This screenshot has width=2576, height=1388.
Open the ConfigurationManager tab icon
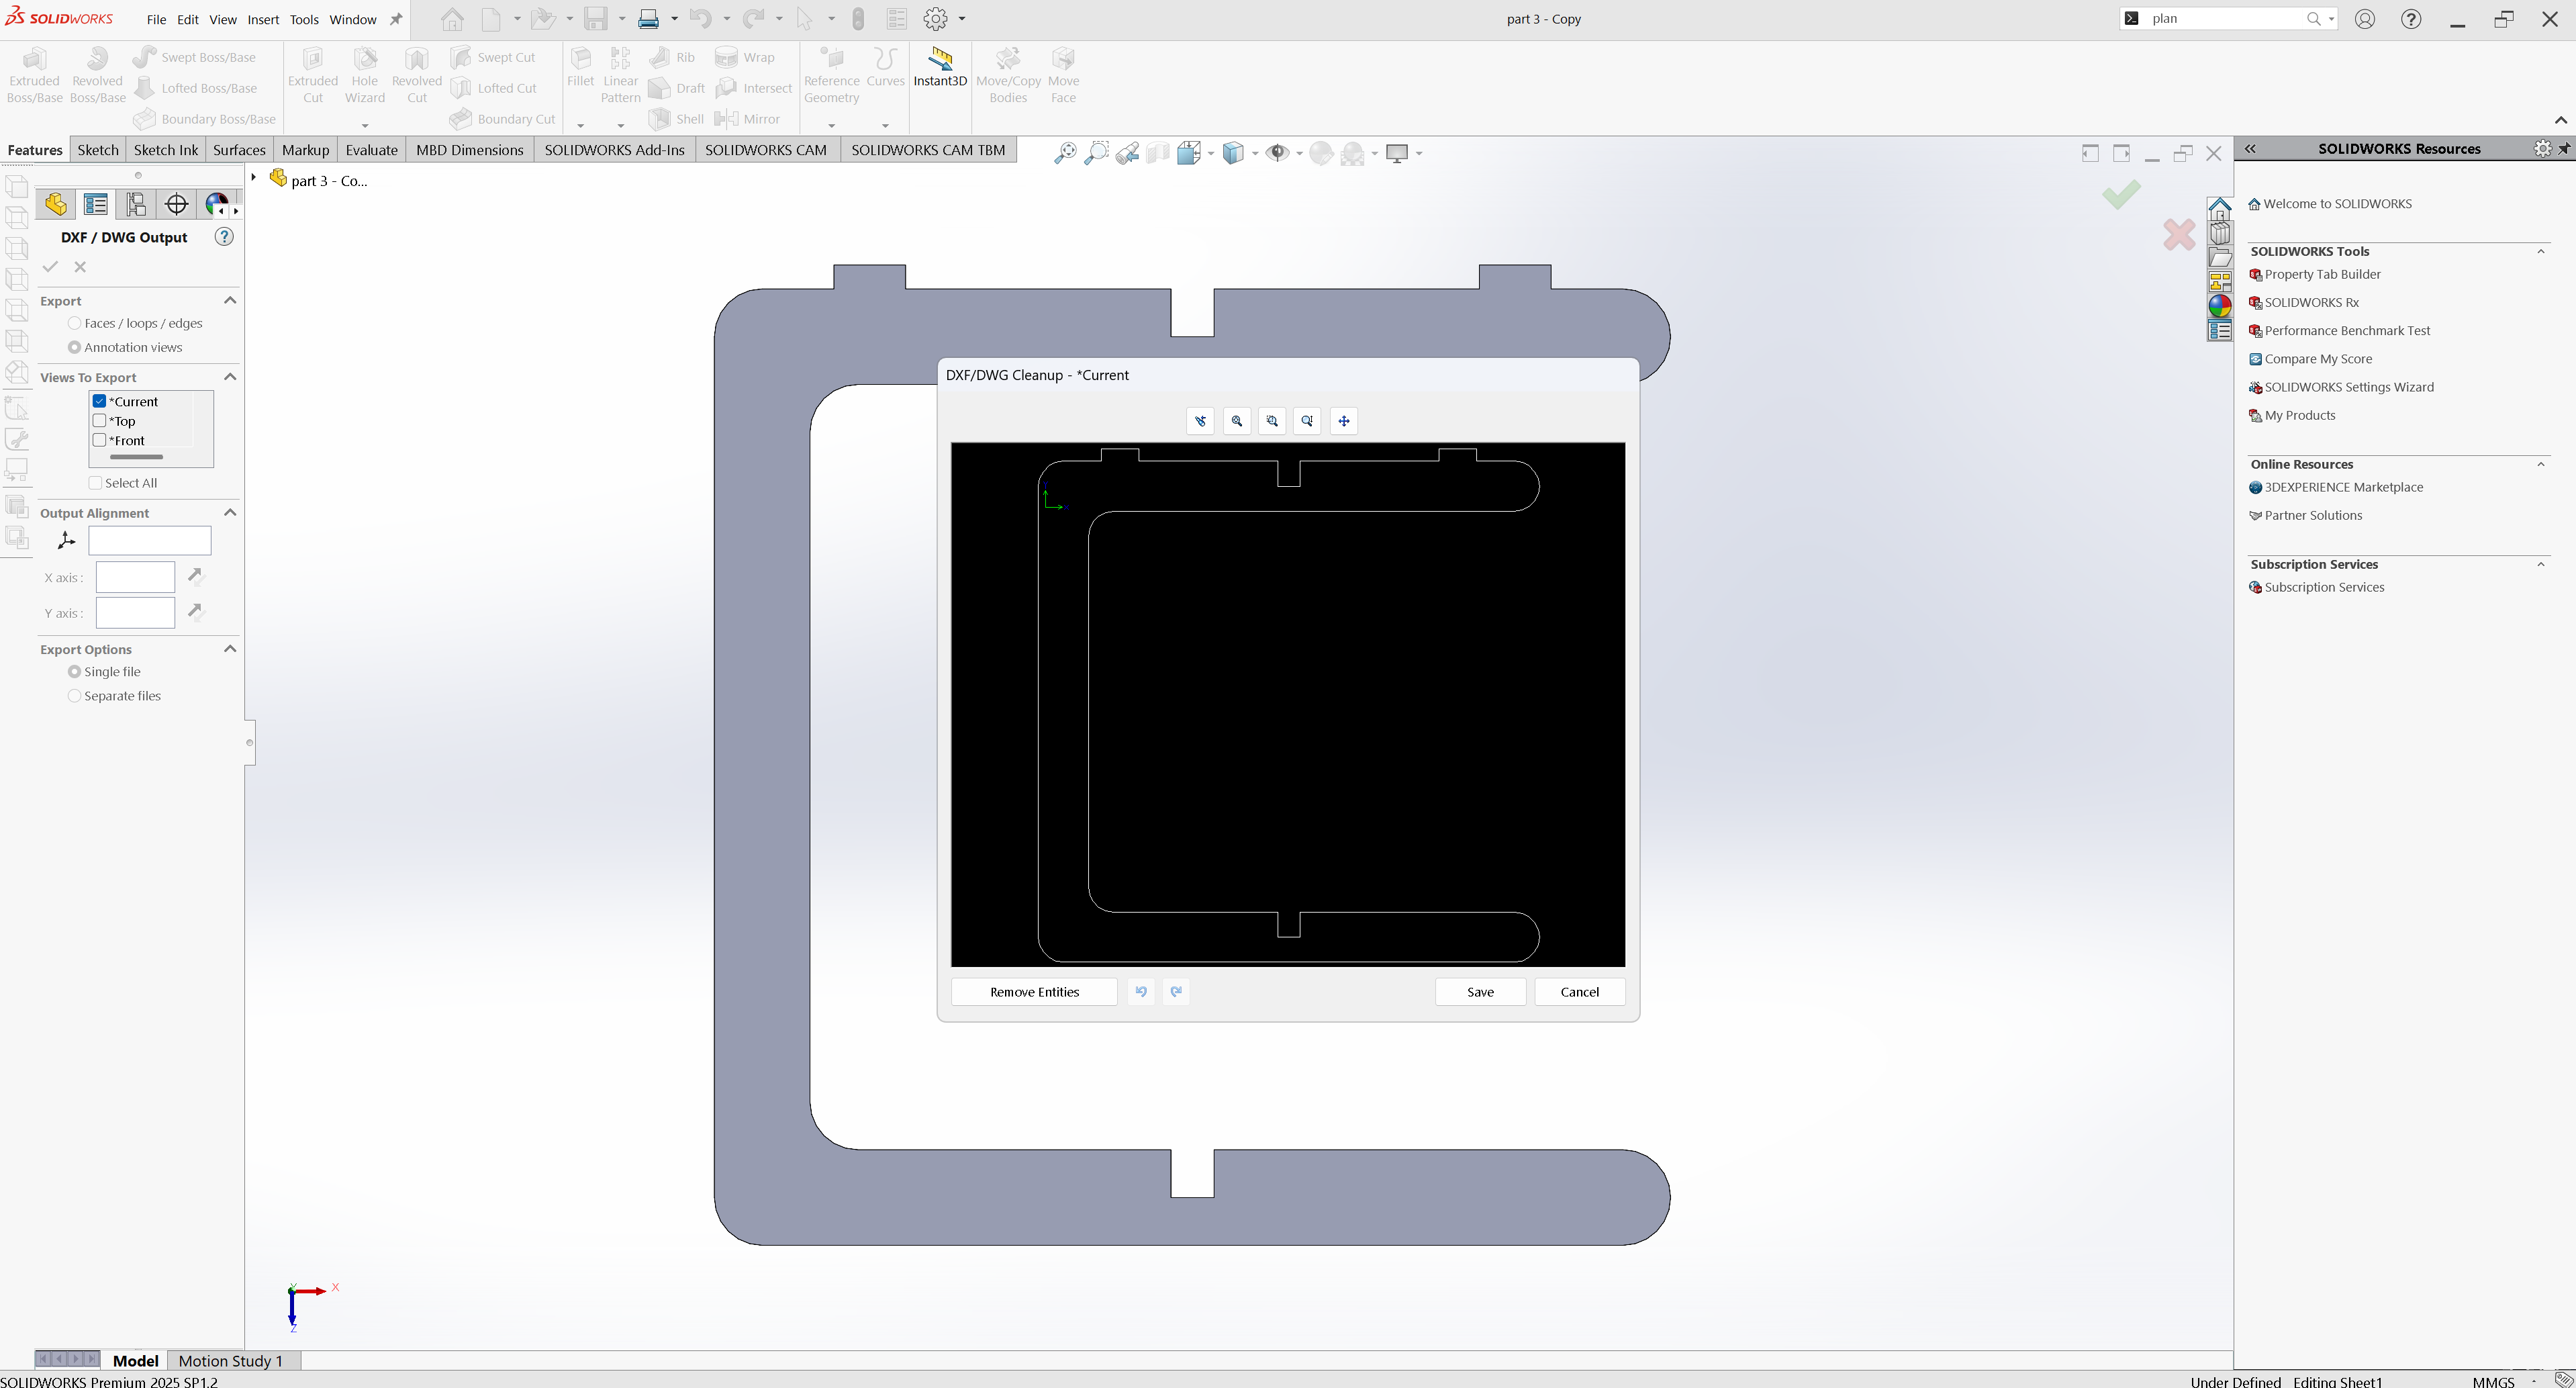[136, 205]
